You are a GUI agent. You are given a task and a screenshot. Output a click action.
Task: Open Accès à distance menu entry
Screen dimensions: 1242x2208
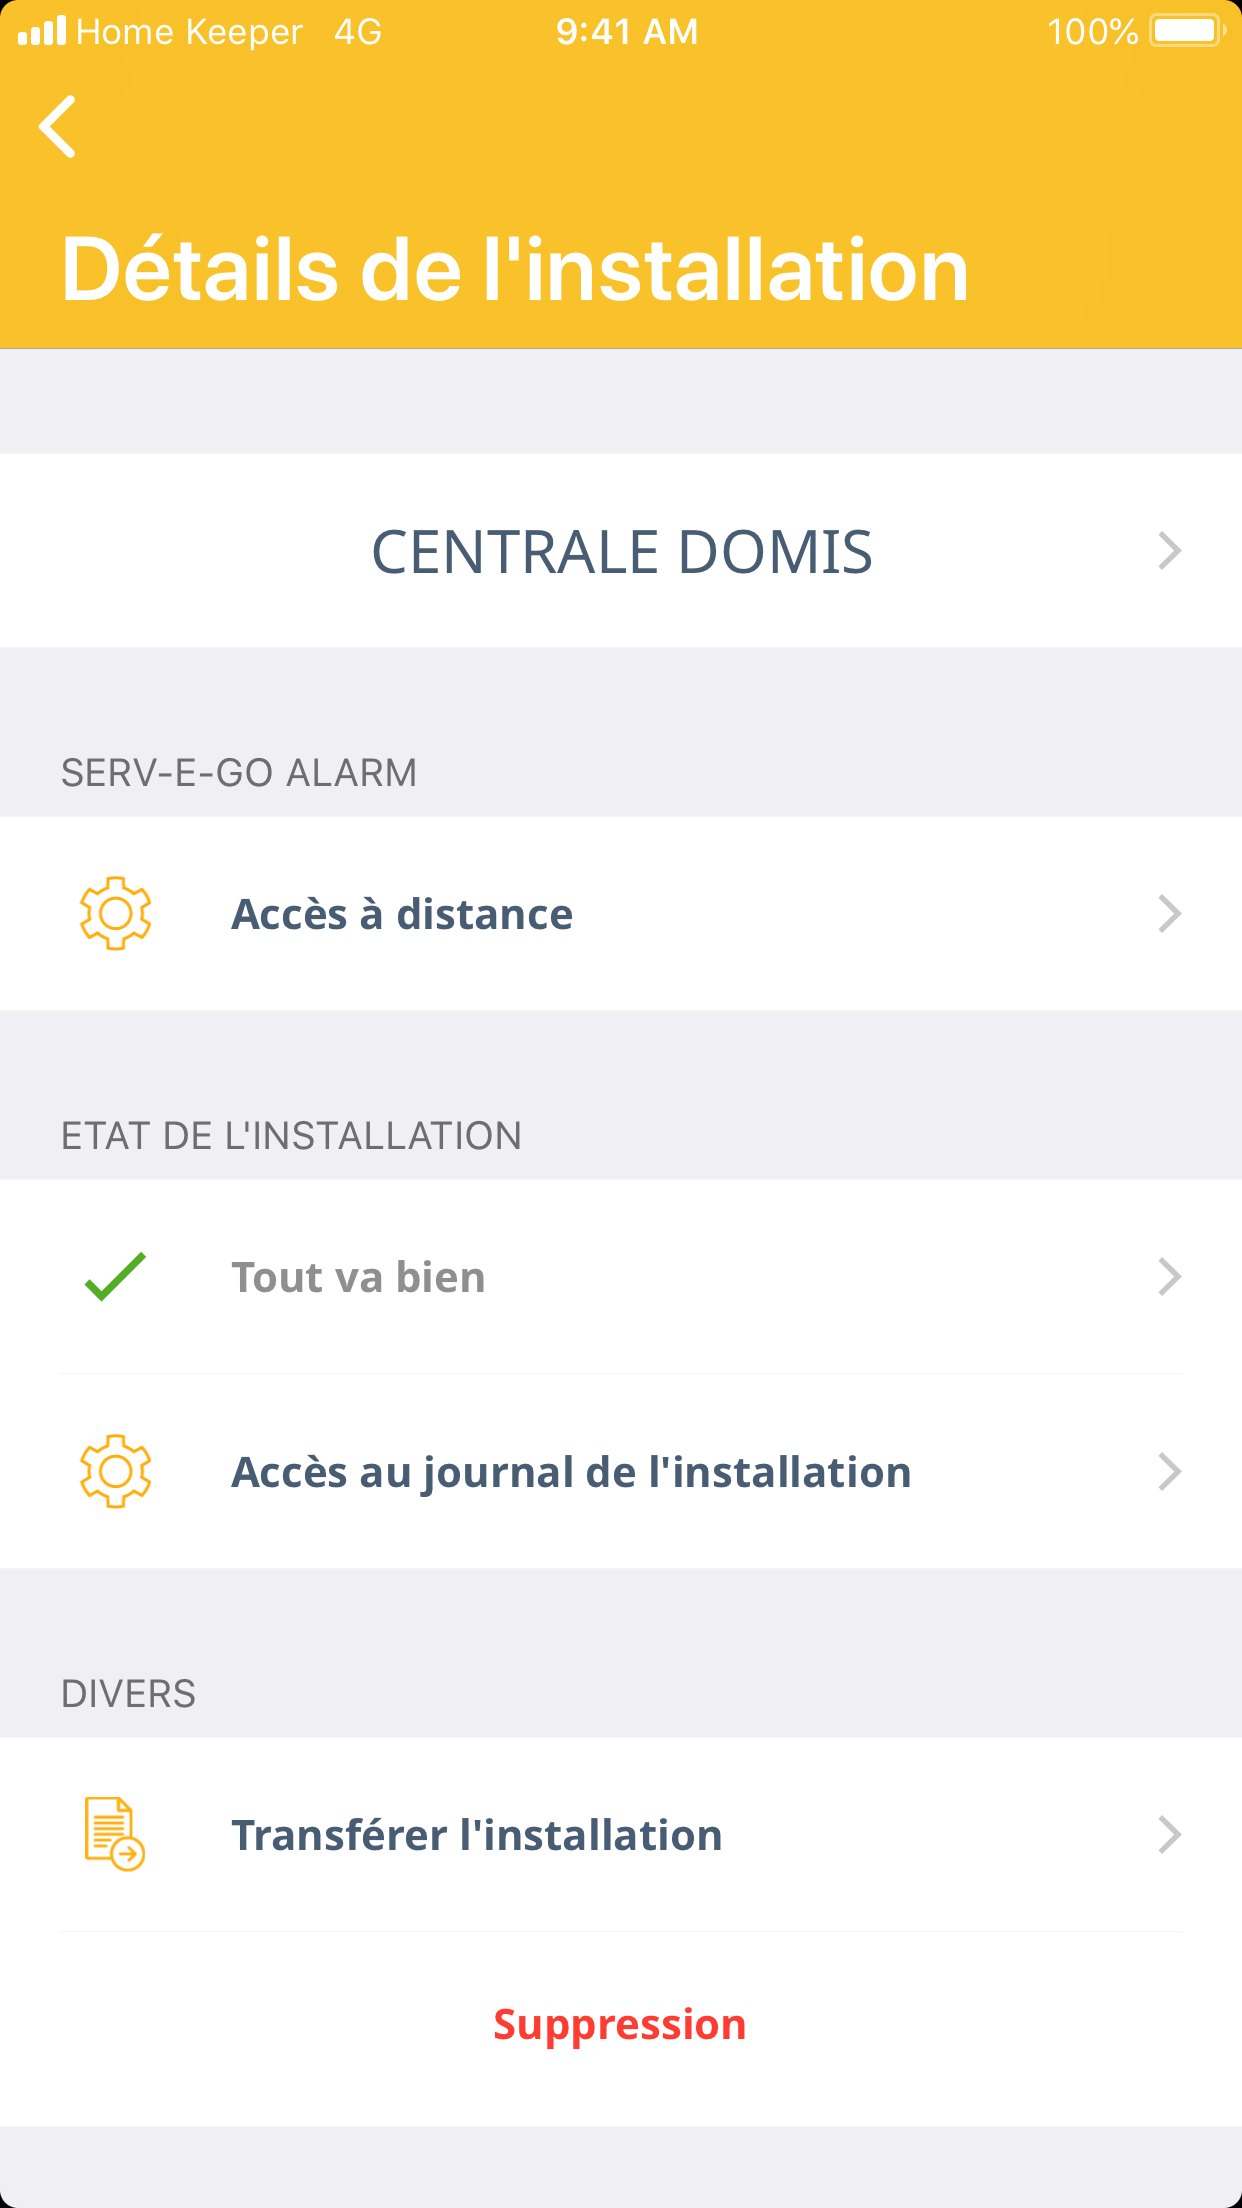[x=402, y=914]
